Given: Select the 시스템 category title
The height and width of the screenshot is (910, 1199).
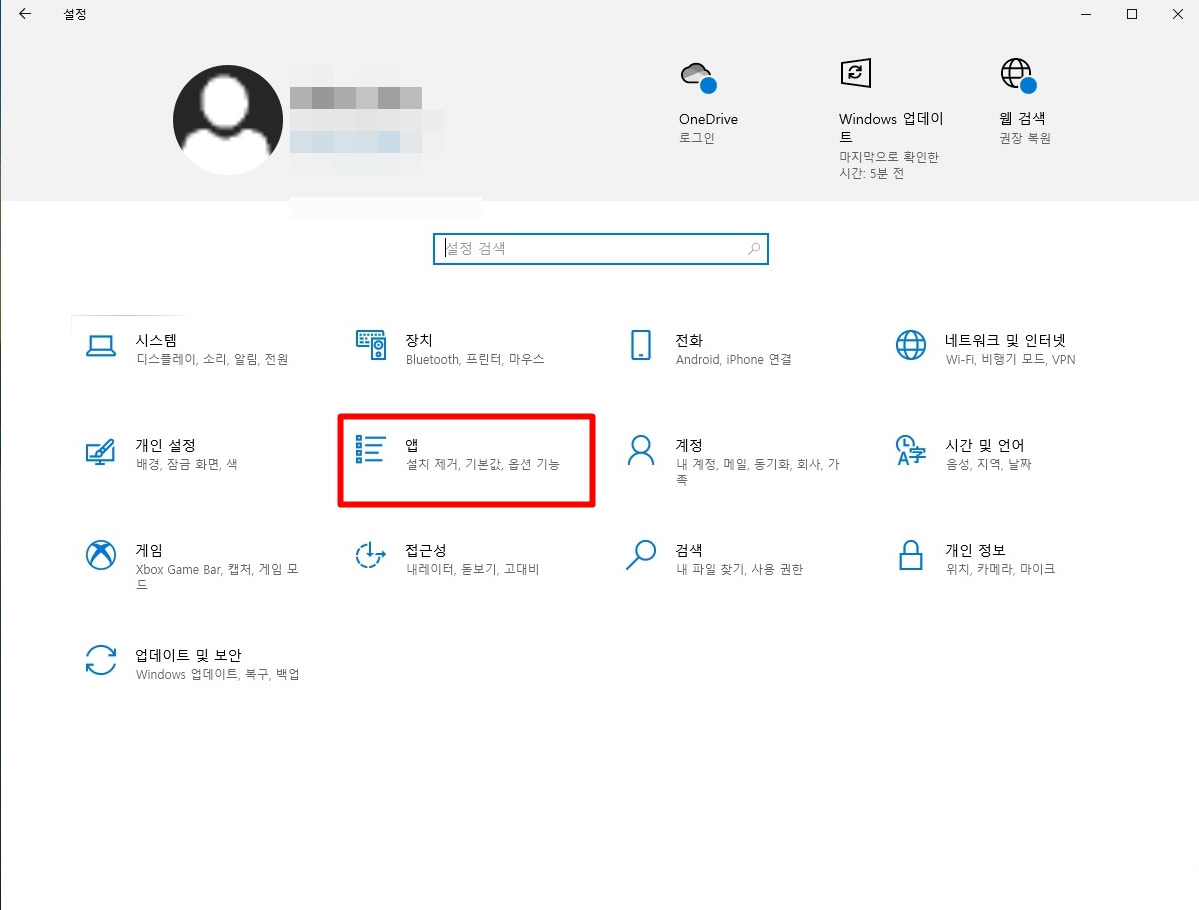Looking at the screenshot, I should pos(156,340).
